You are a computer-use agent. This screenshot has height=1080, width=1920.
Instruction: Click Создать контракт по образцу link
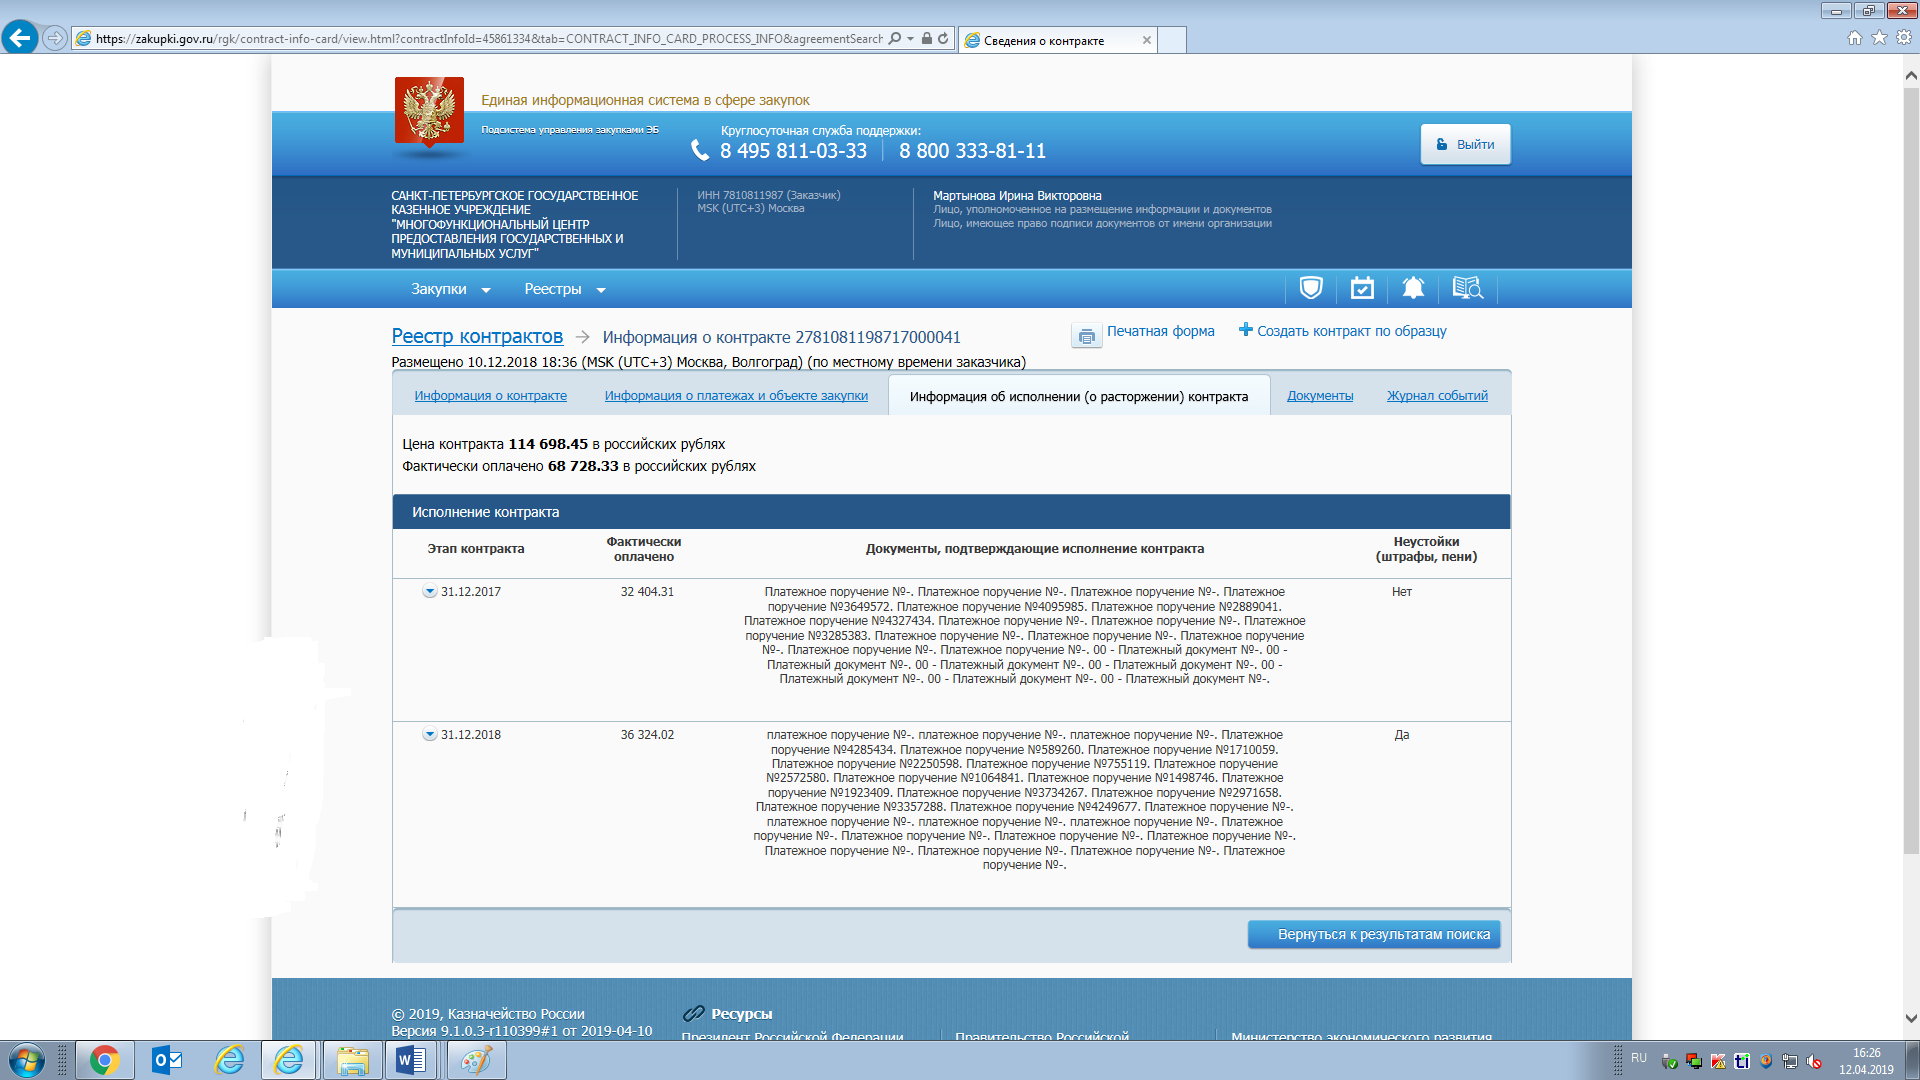1350,331
